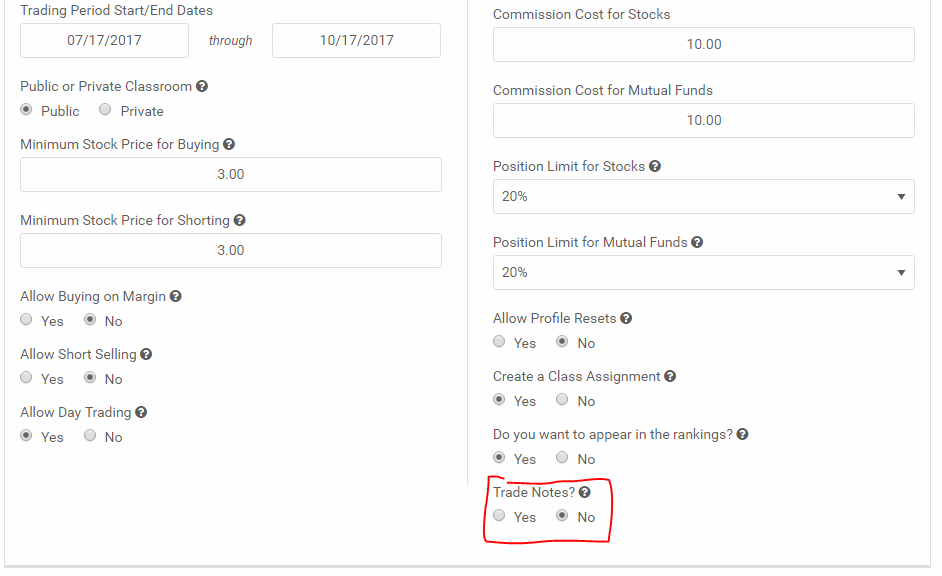Image resolution: width=942 pixels, height=576 pixels.
Task: Click help icon beside Minimum Stock Price for Shorting
Action: (x=240, y=220)
